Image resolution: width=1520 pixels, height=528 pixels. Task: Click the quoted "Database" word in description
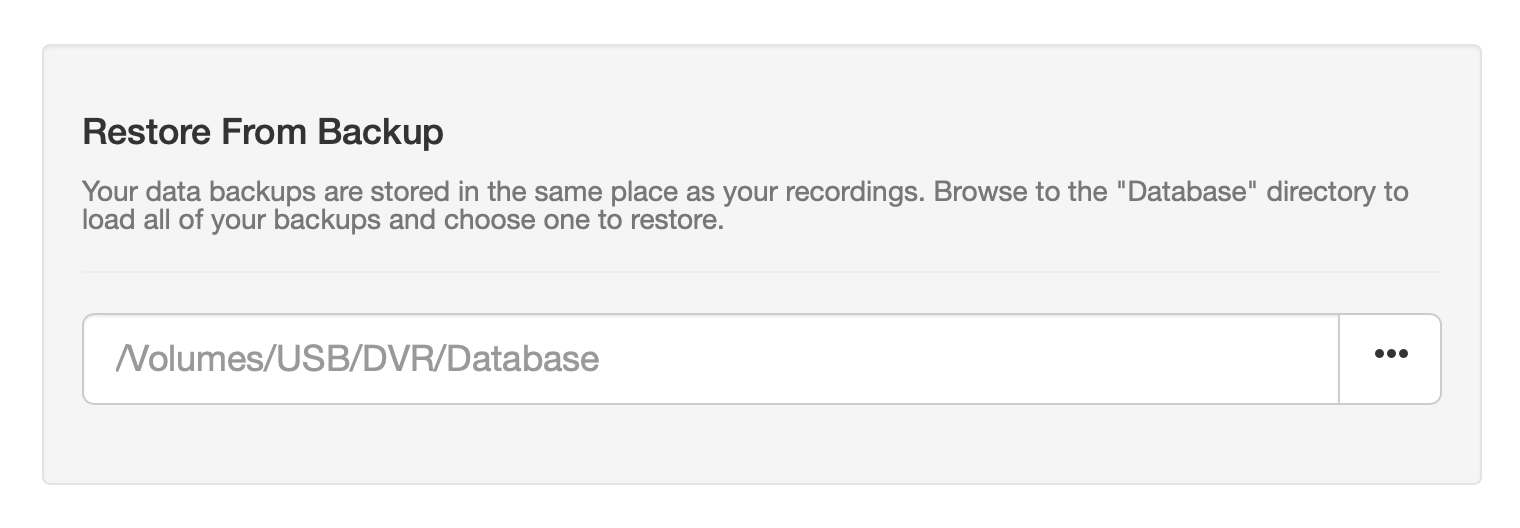click(x=1189, y=191)
